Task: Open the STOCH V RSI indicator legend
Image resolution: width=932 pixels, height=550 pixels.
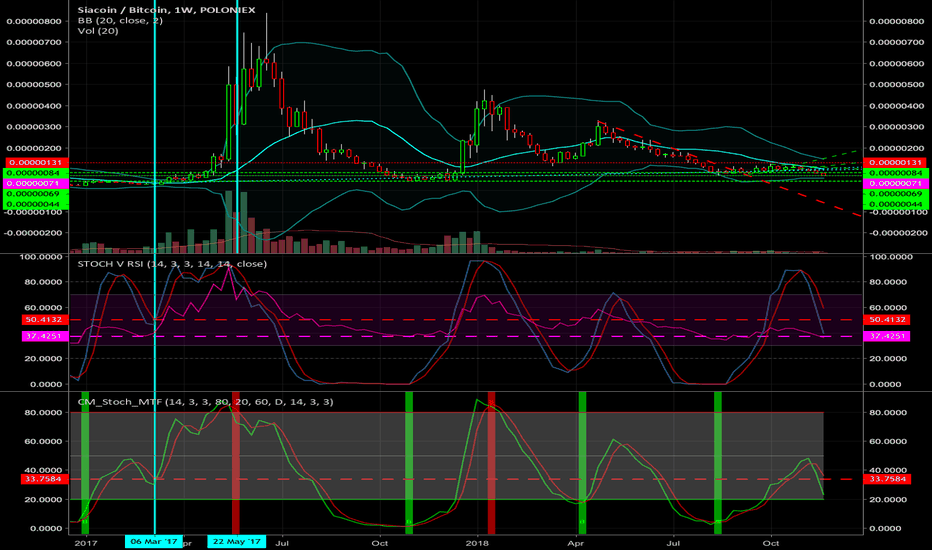Action: 172,264
